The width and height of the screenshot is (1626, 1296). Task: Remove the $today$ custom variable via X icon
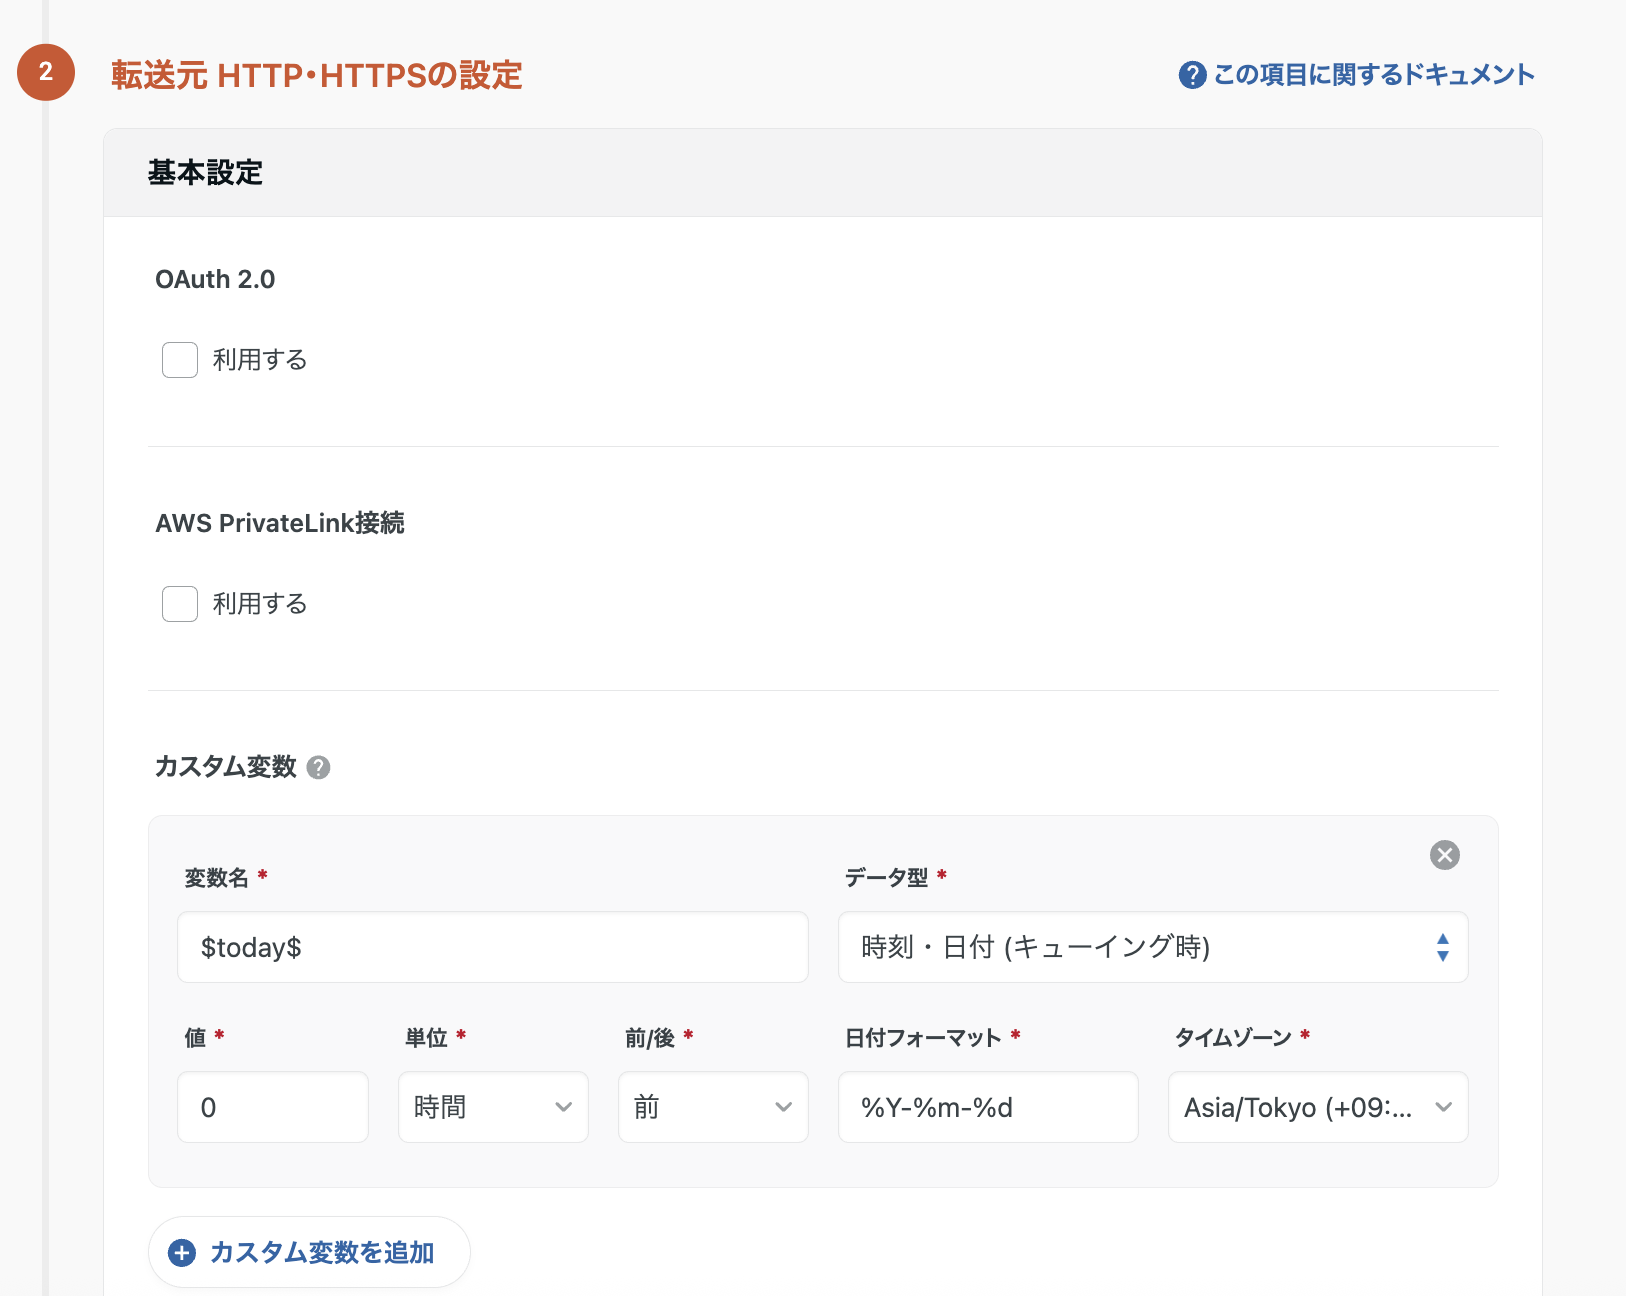pyautogui.click(x=1444, y=855)
